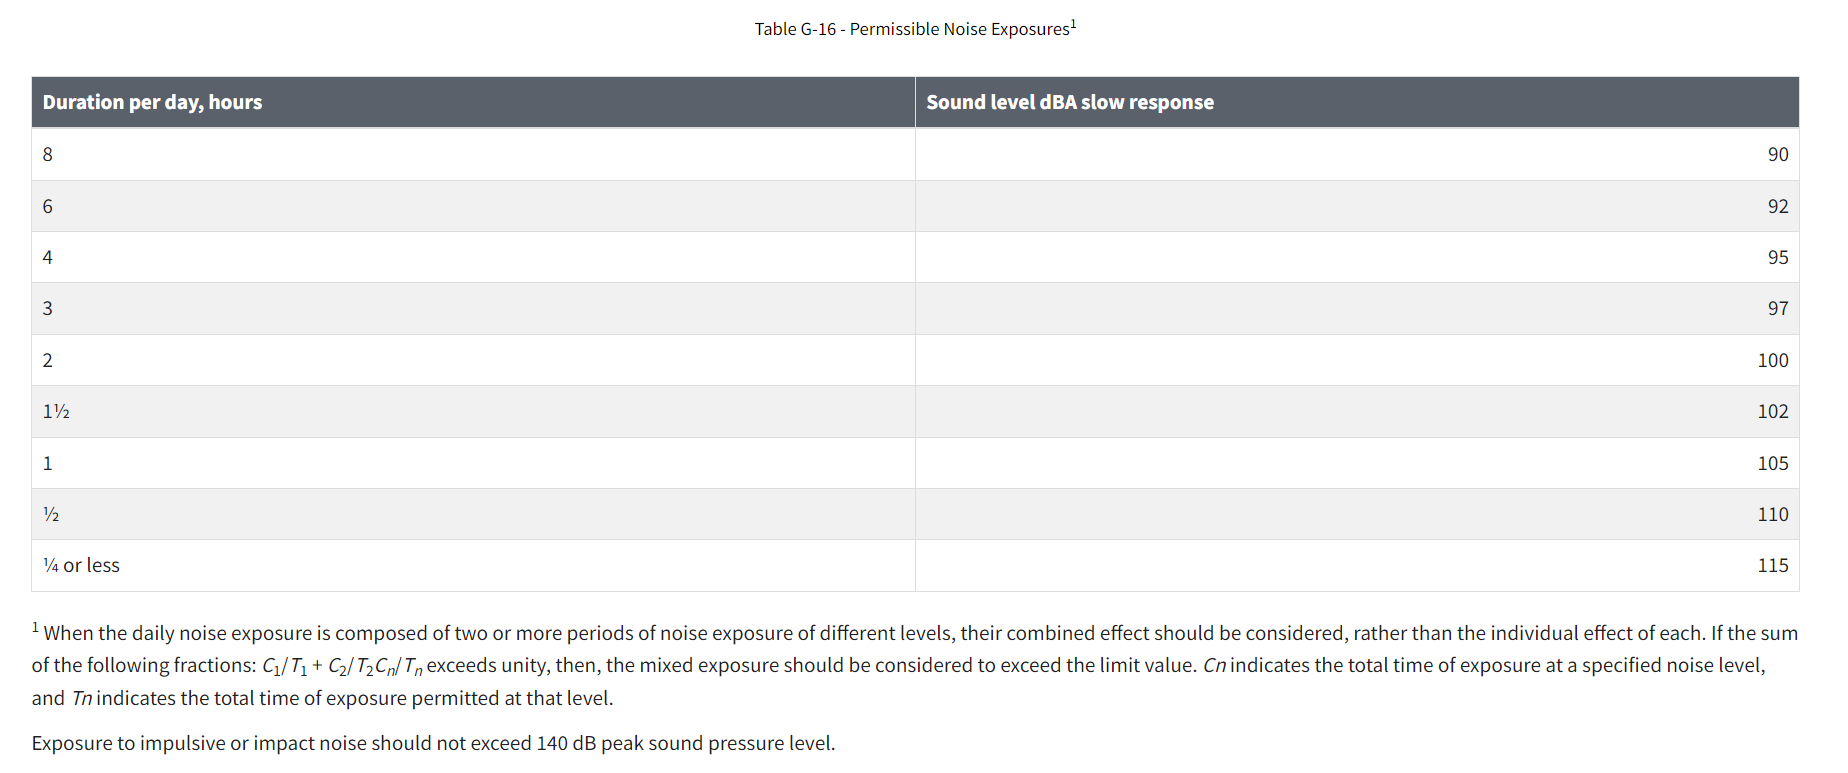
Task: Select the duration cell showing 8 hours
Action: (x=48, y=154)
